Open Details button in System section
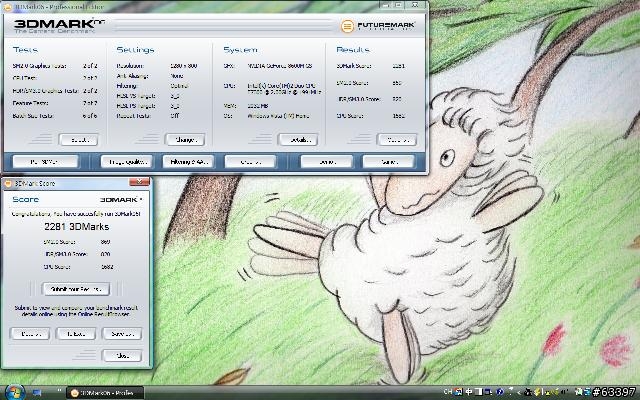Screen dimensions: 640x400 (298, 140)
